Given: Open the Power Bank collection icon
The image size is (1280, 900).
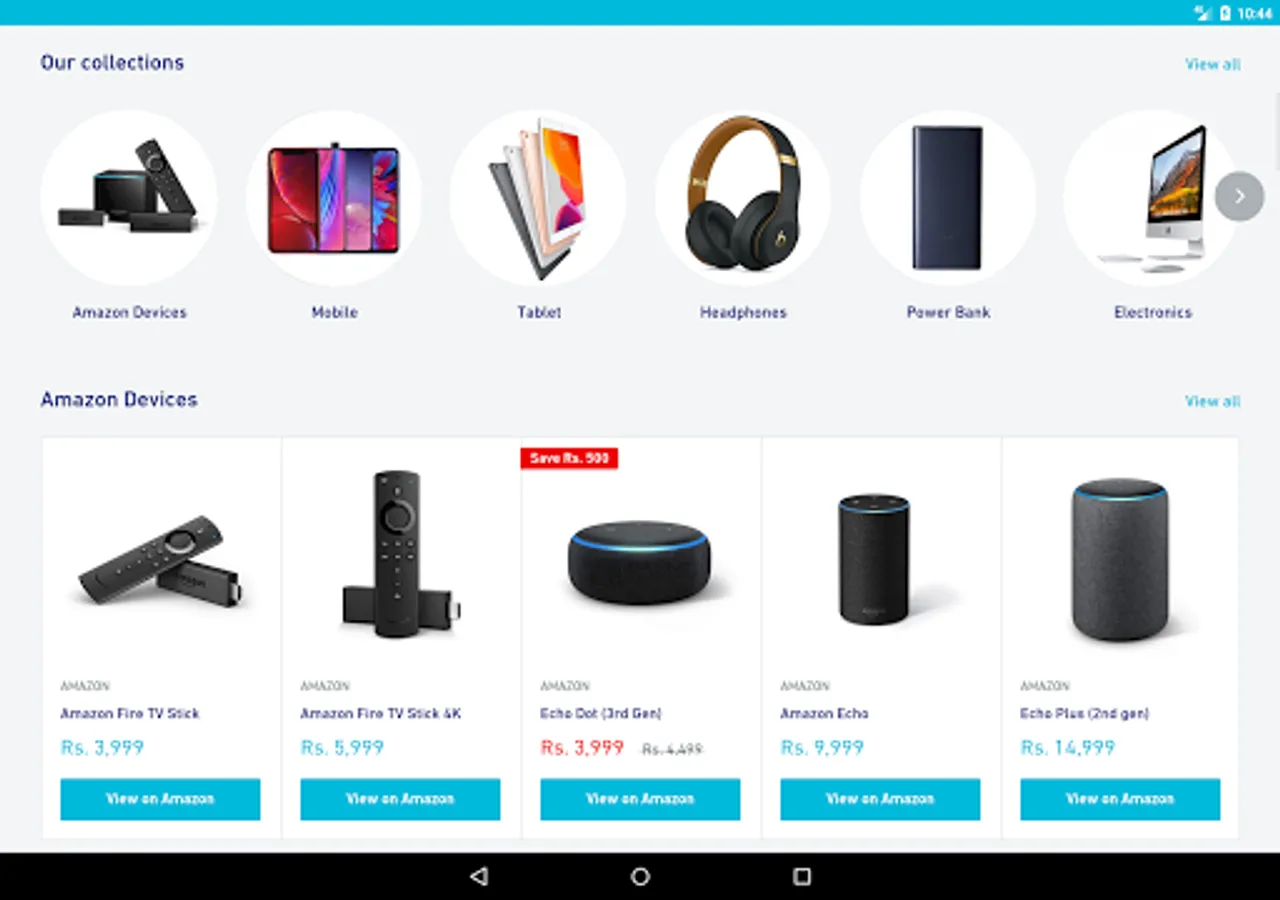Looking at the screenshot, I should click(x=948, y=198).
